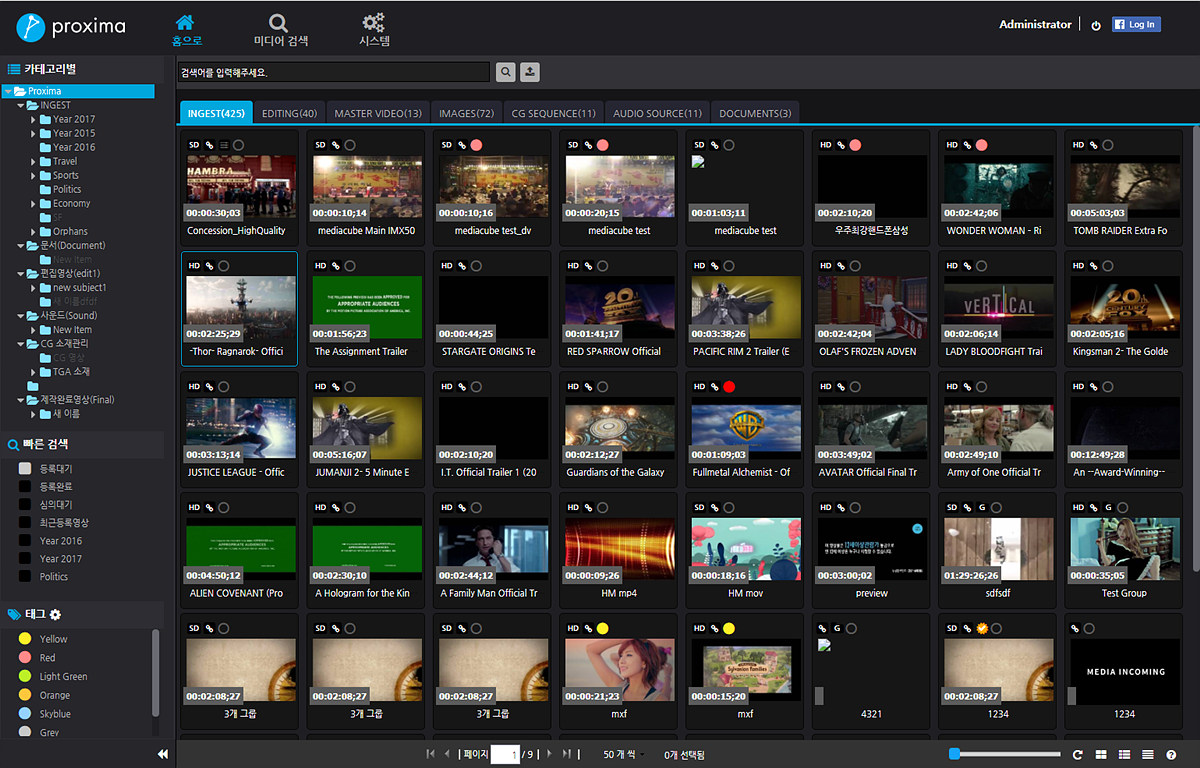Image resolution: width=1200 pixels, height=768 pixels.
Task: Switch to detailed list view
Action: [x=1124, y=754]
